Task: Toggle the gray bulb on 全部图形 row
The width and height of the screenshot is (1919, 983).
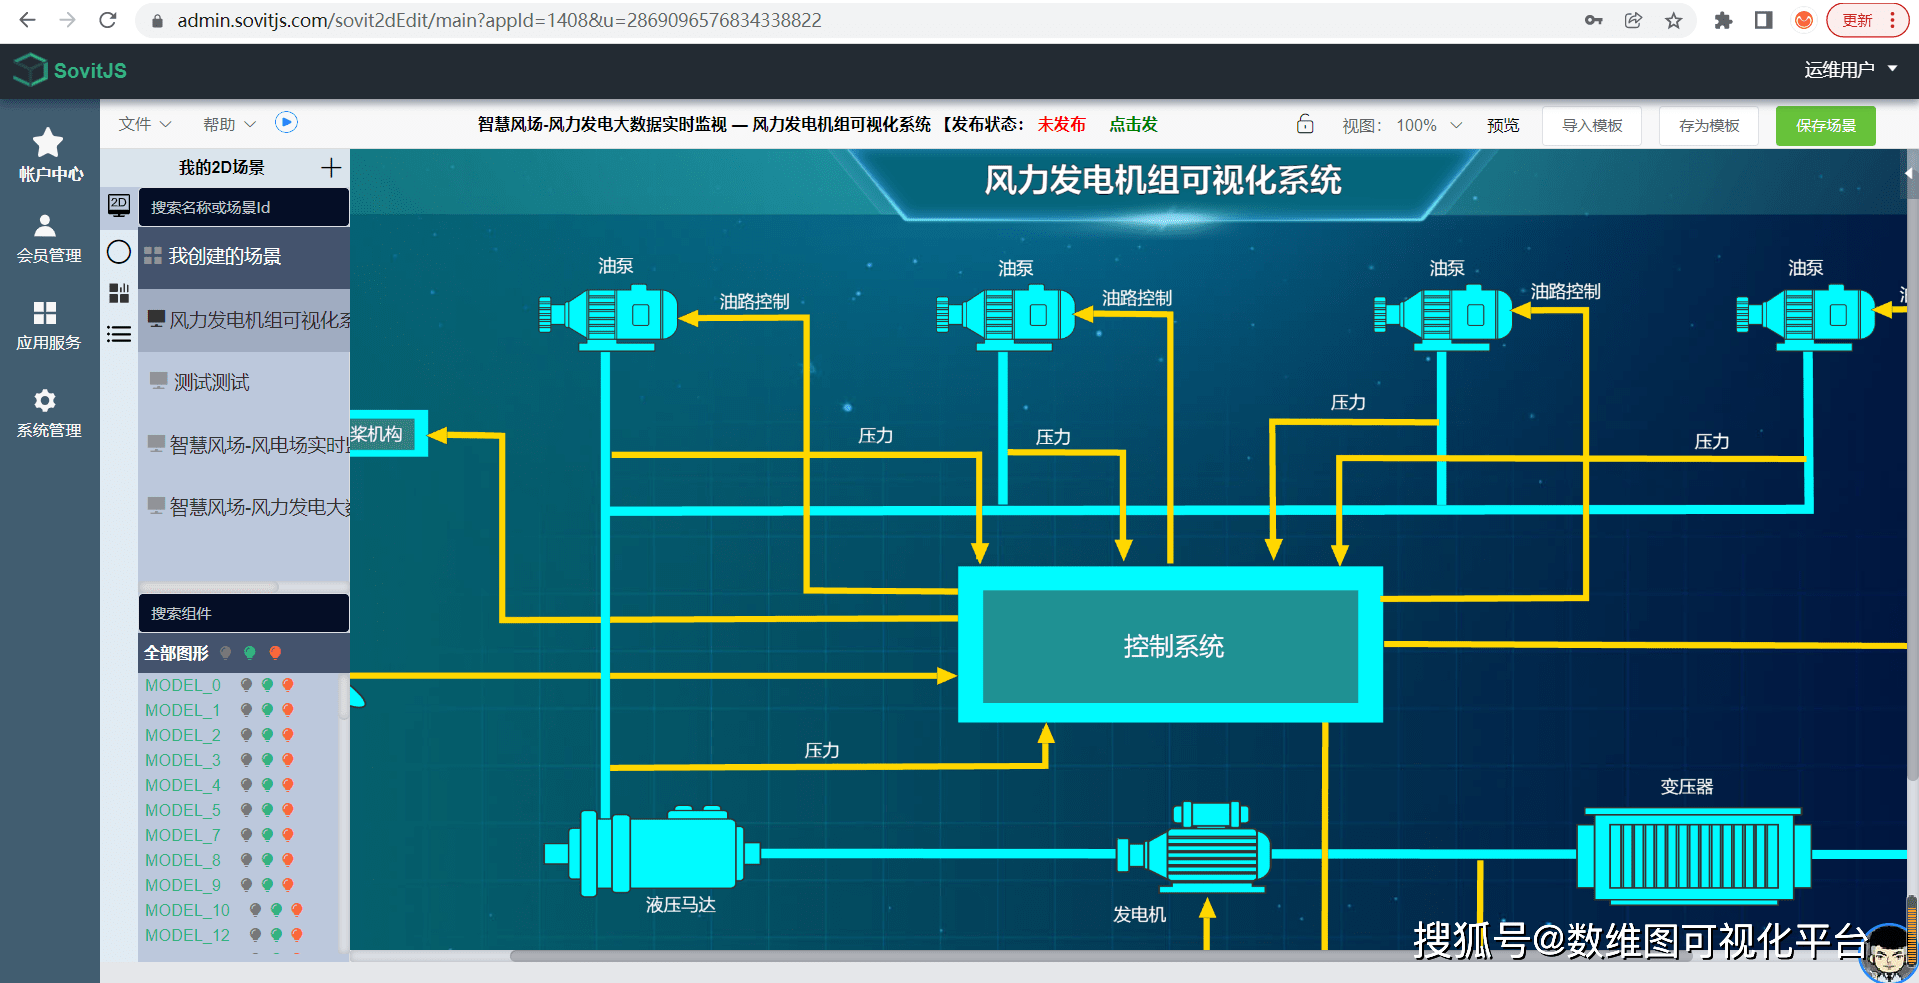Action: click(x=227, y=652)
